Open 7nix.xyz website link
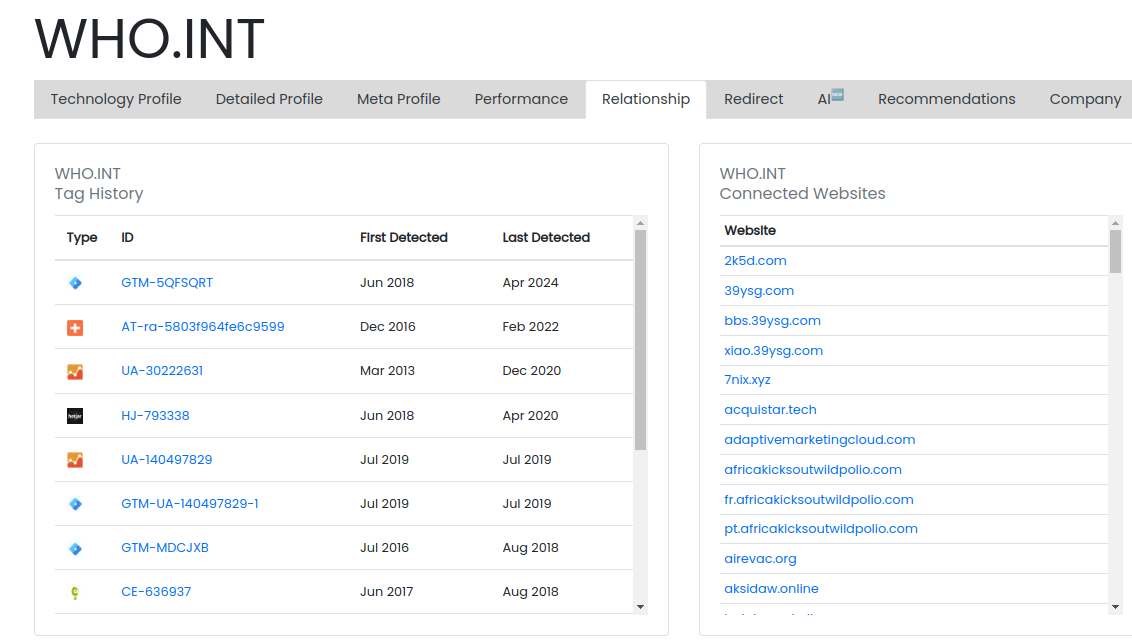 (x=747, y=380)
